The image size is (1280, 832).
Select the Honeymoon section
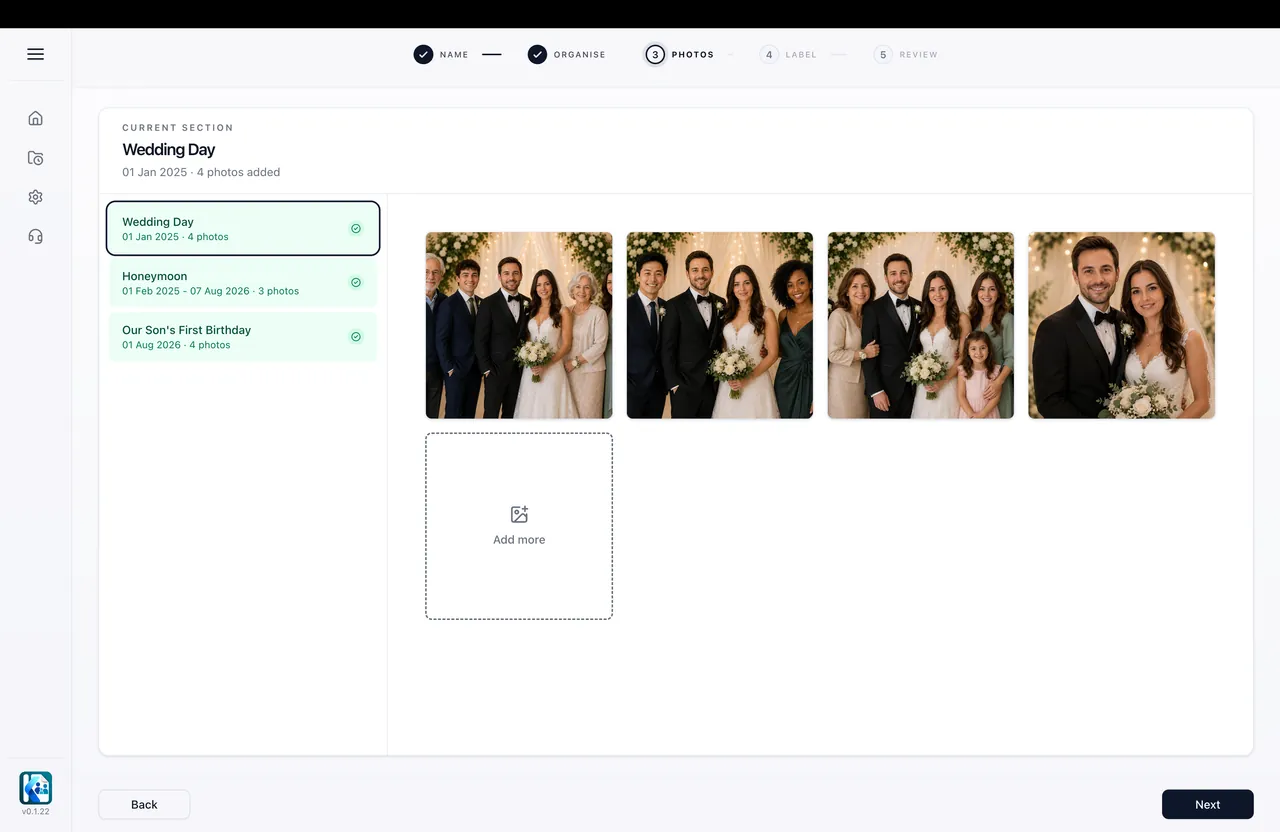[243, 283]
